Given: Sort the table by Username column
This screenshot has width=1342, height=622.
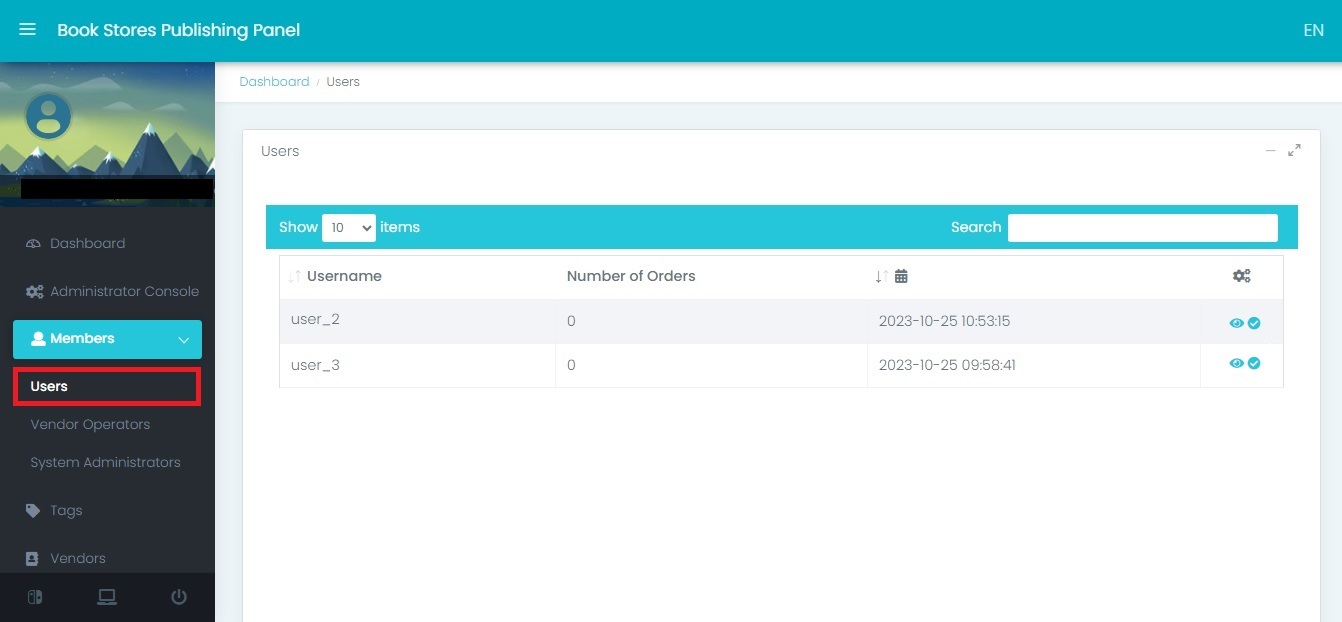Looking at the screenshot, I should click(343, 276).
